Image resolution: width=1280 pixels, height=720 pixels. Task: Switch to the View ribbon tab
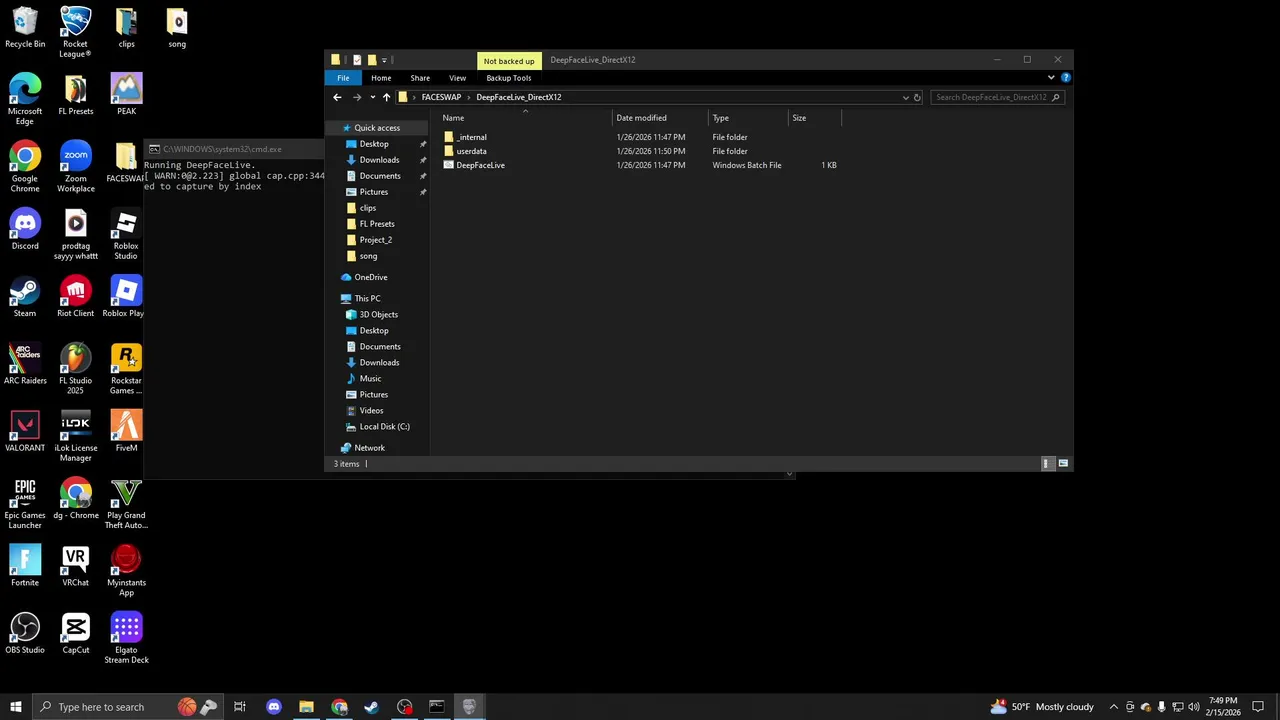457,78
